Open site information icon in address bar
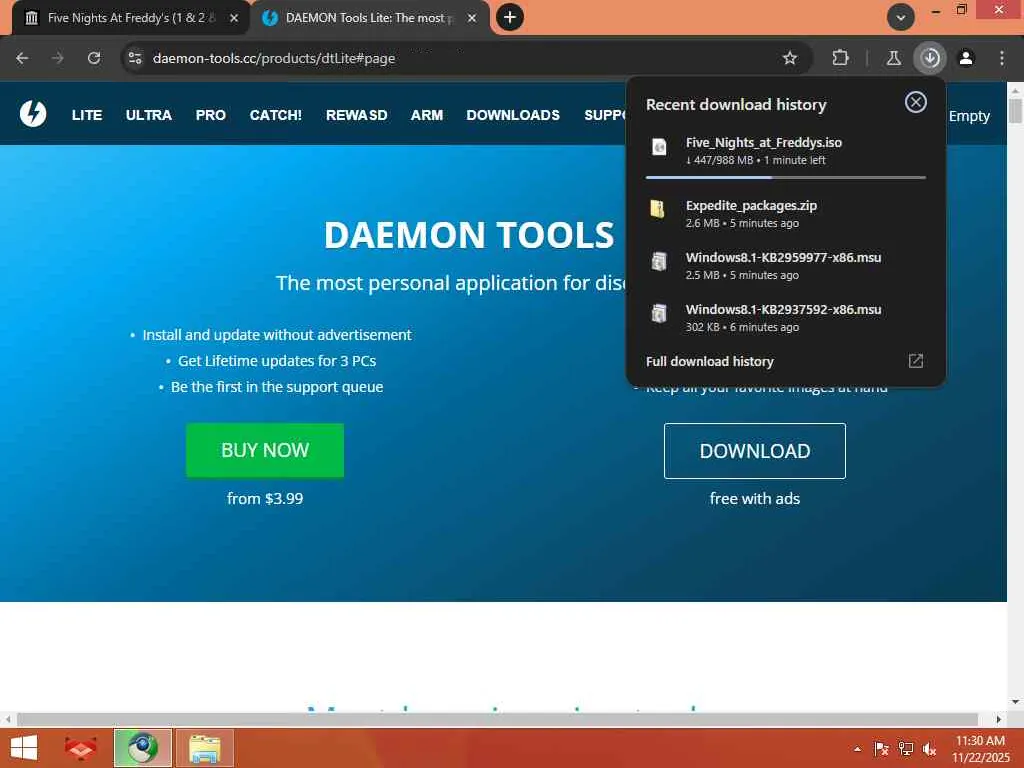 pyautogui.click(x=135, y=58)
